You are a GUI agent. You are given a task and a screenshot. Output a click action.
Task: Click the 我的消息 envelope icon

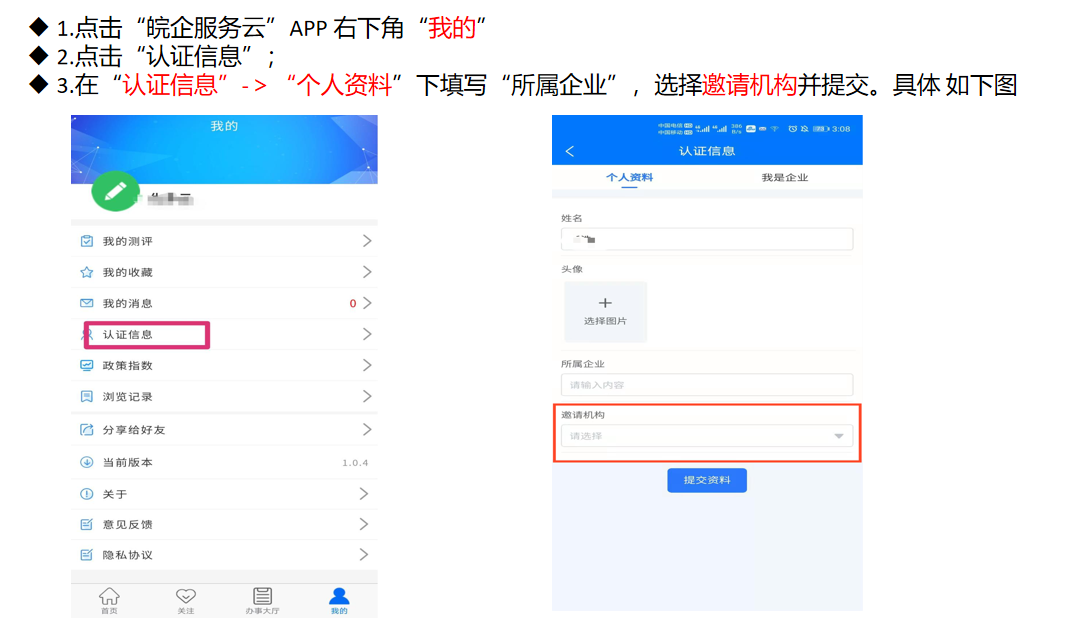coord(87,303)
